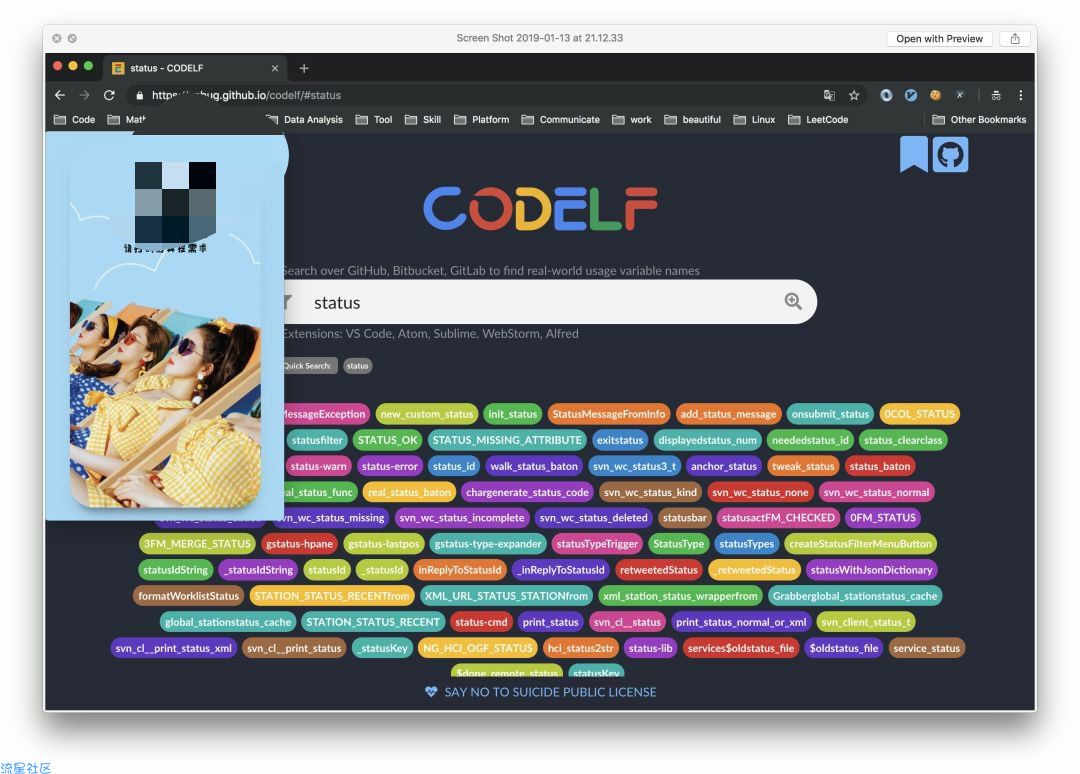Open the Linux bookmarks folder
Screen dimensions: 1080x774
tap(754, 119)
